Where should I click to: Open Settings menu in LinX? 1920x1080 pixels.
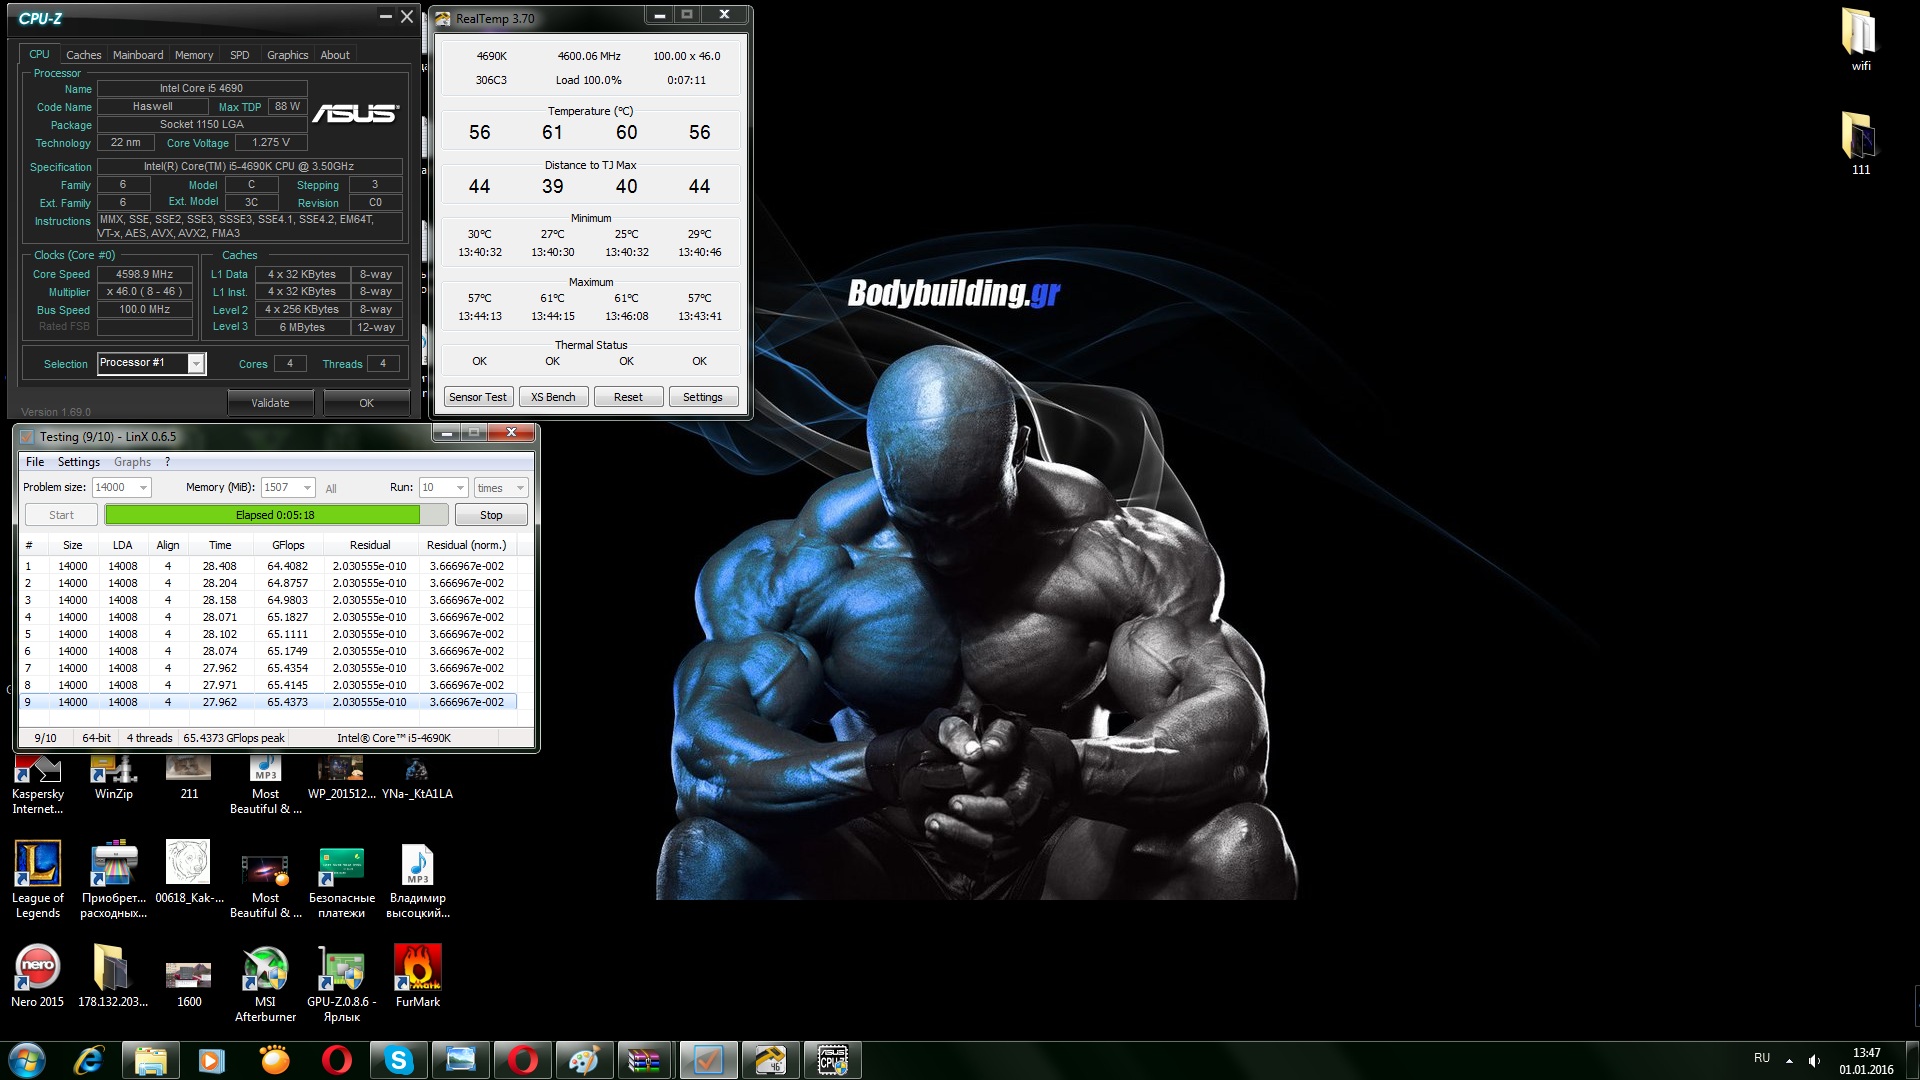[x=78, y=462]
